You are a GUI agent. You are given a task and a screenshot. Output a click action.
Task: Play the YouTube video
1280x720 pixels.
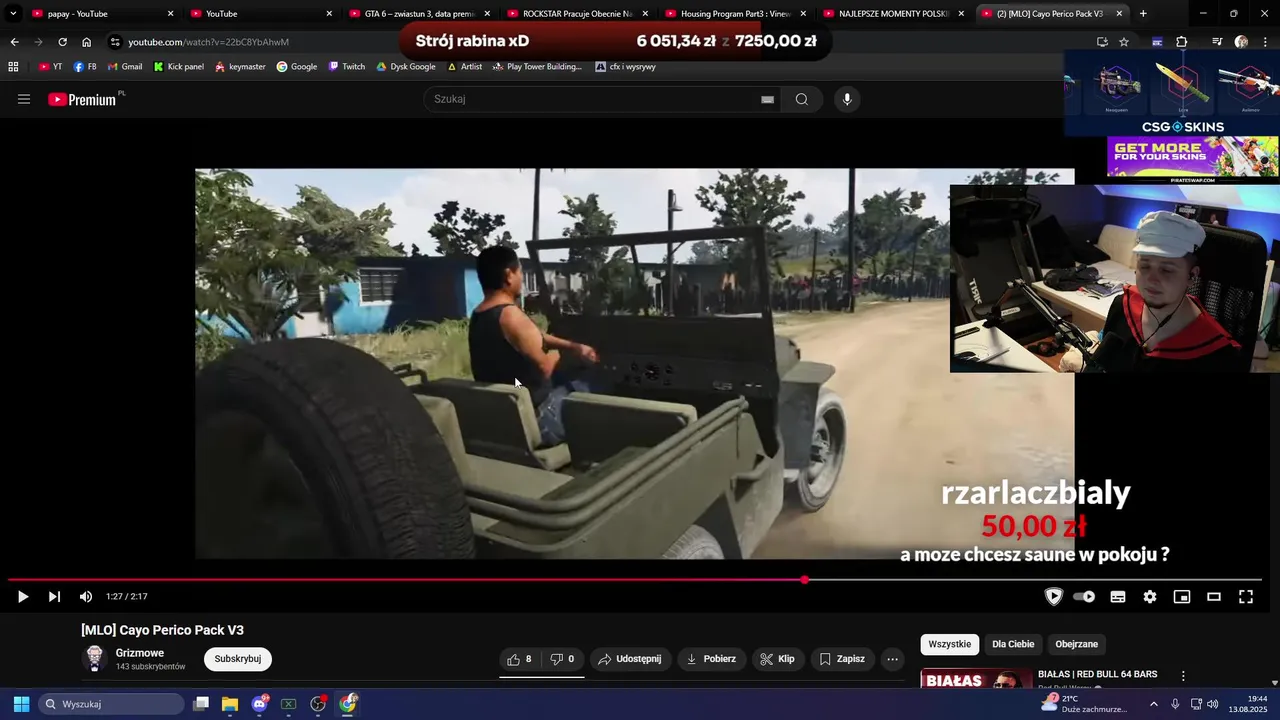(x=22, y=597)
